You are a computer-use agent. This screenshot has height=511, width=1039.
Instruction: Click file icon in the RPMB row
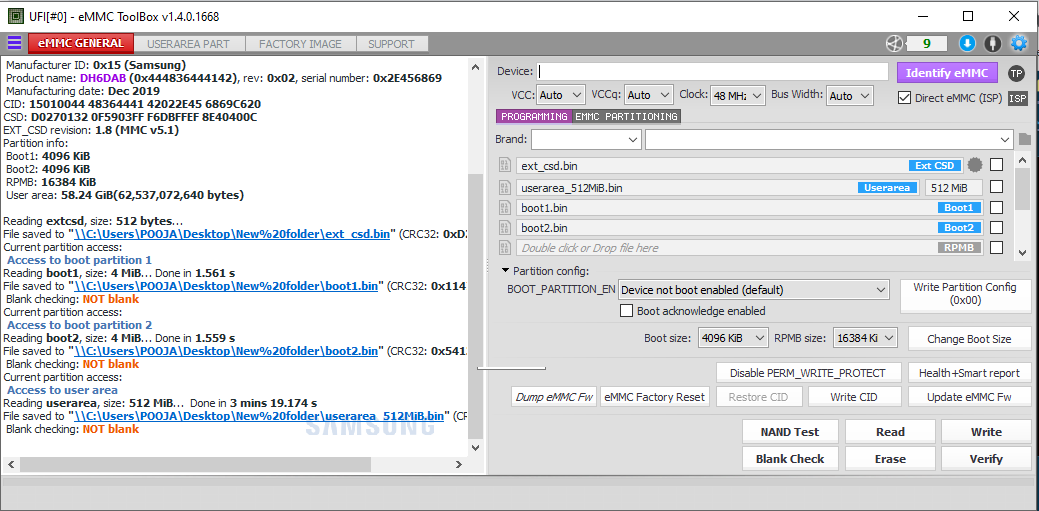pyautogui.click(x=505, y=248)
